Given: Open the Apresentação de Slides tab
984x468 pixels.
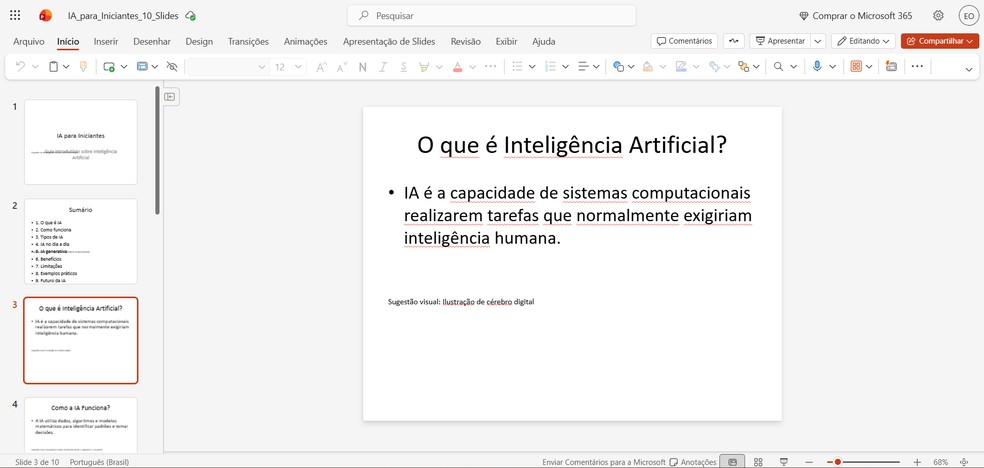Looking at the screenshot, I should pyautogui.click(x=389, y=41).
